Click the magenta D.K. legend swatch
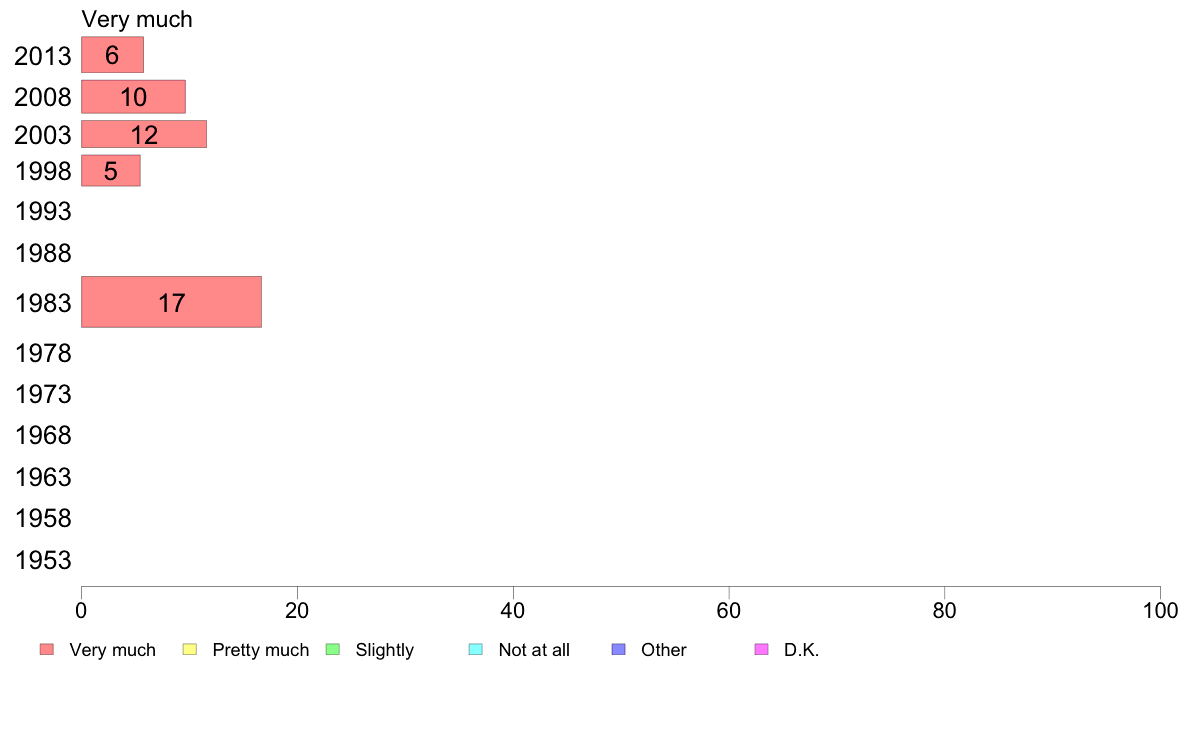The height and width of the screenshot is (736, 1188). (x=761, y=650)
